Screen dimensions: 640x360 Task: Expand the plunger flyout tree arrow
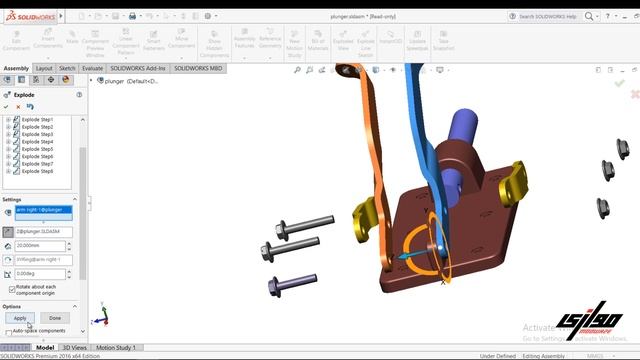coord(91,80)
